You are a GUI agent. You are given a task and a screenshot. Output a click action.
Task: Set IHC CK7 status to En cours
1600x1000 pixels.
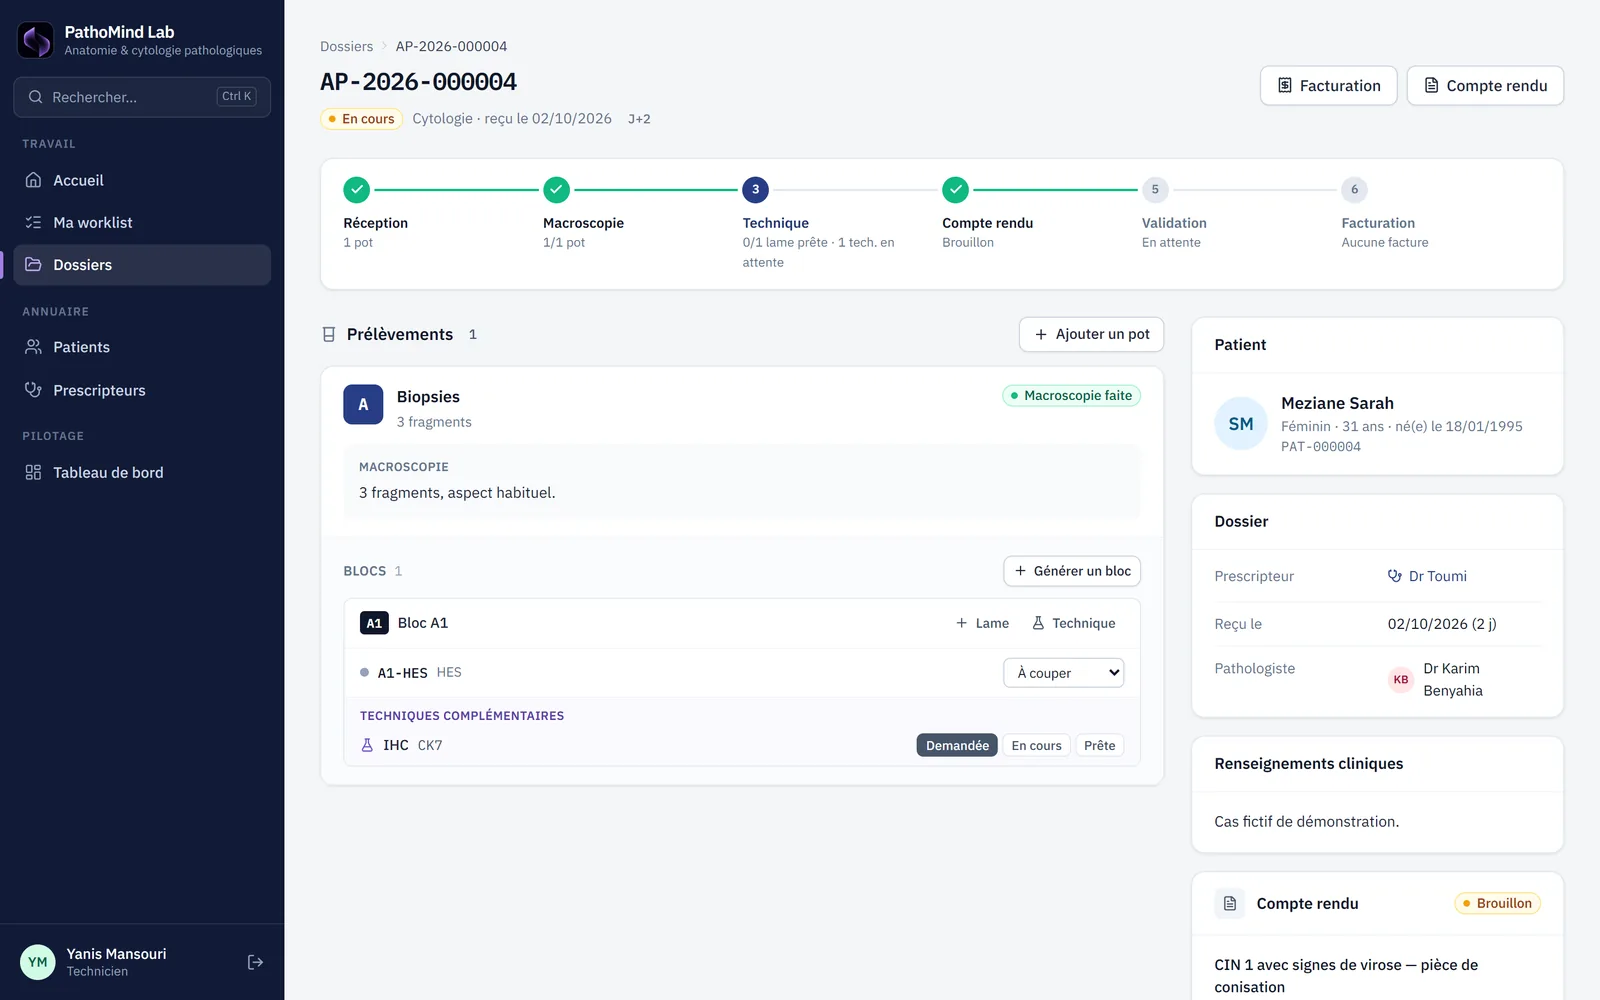coord(1036,745)
